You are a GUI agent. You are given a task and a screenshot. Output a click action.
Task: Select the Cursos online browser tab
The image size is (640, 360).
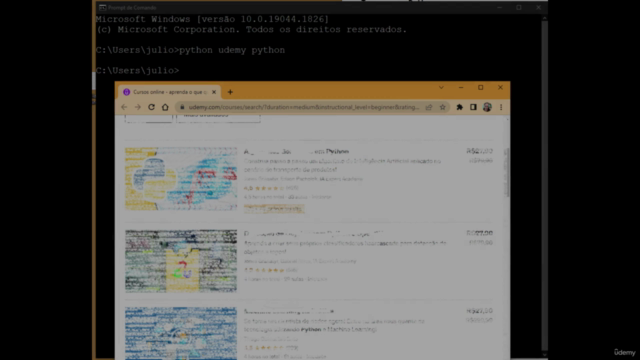point(169,92)
